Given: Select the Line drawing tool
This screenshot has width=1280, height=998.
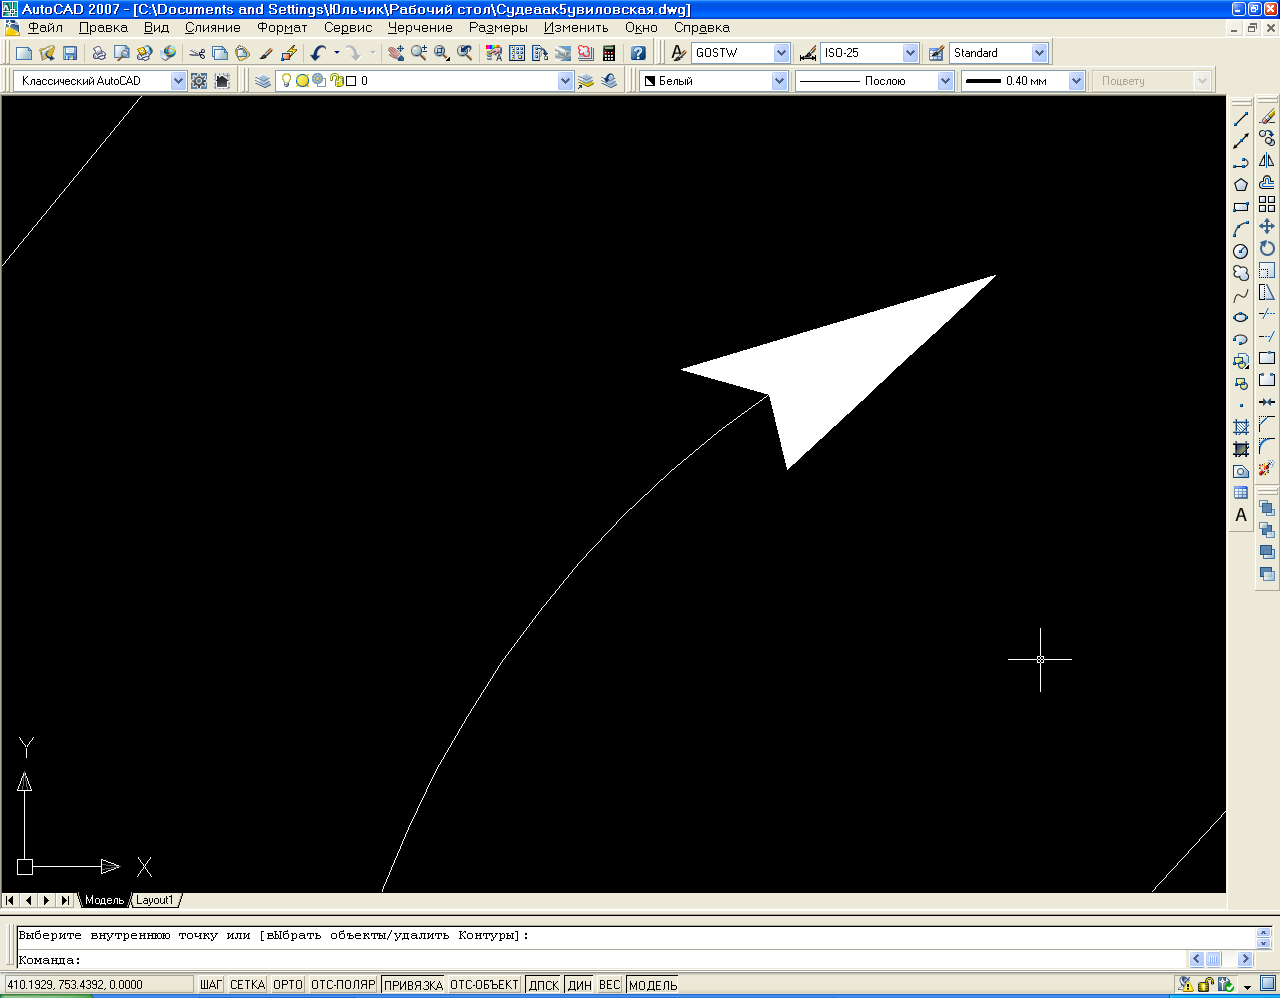Looking at the screenshot, I should [1241, 119].
